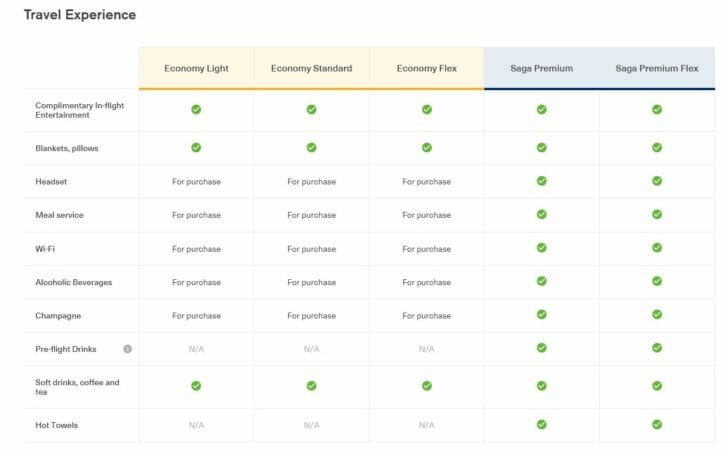Viewport: 728px width, 452px height.
Task: Click Saga Premium checkmark for Soft drinks row
Action: point(542,386)
